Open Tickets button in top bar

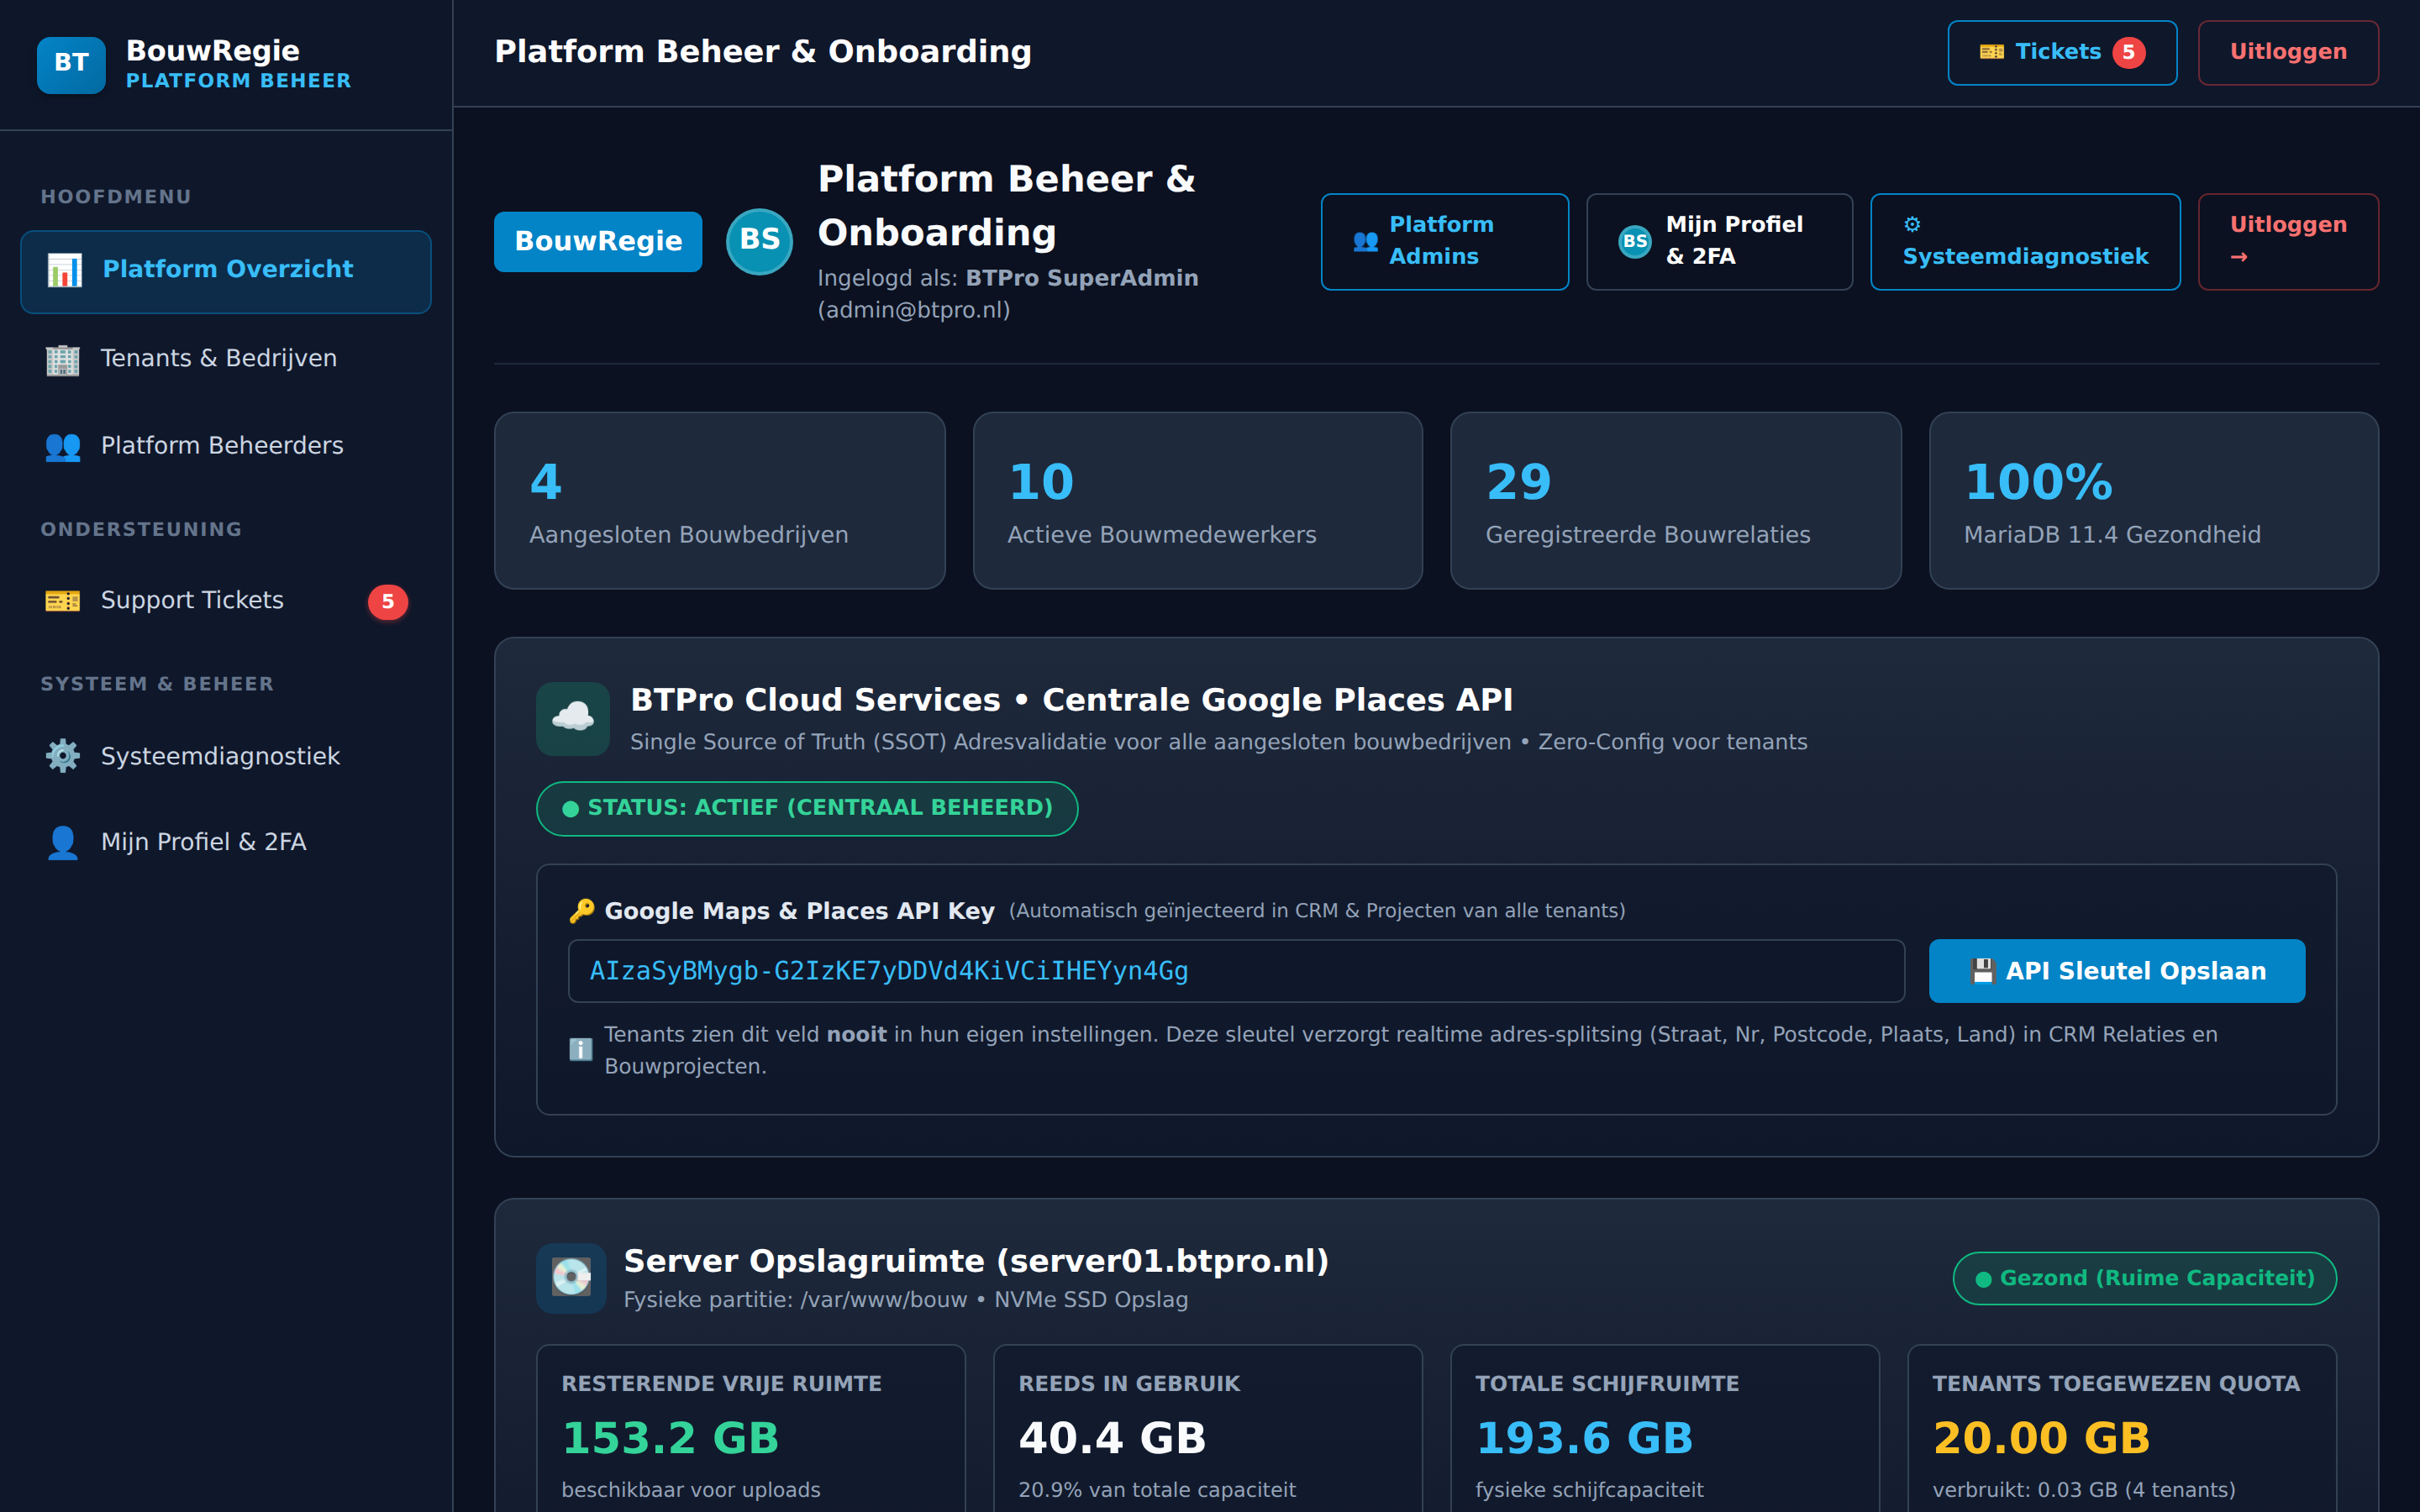pyautogui.click(x=2062, y=53)
